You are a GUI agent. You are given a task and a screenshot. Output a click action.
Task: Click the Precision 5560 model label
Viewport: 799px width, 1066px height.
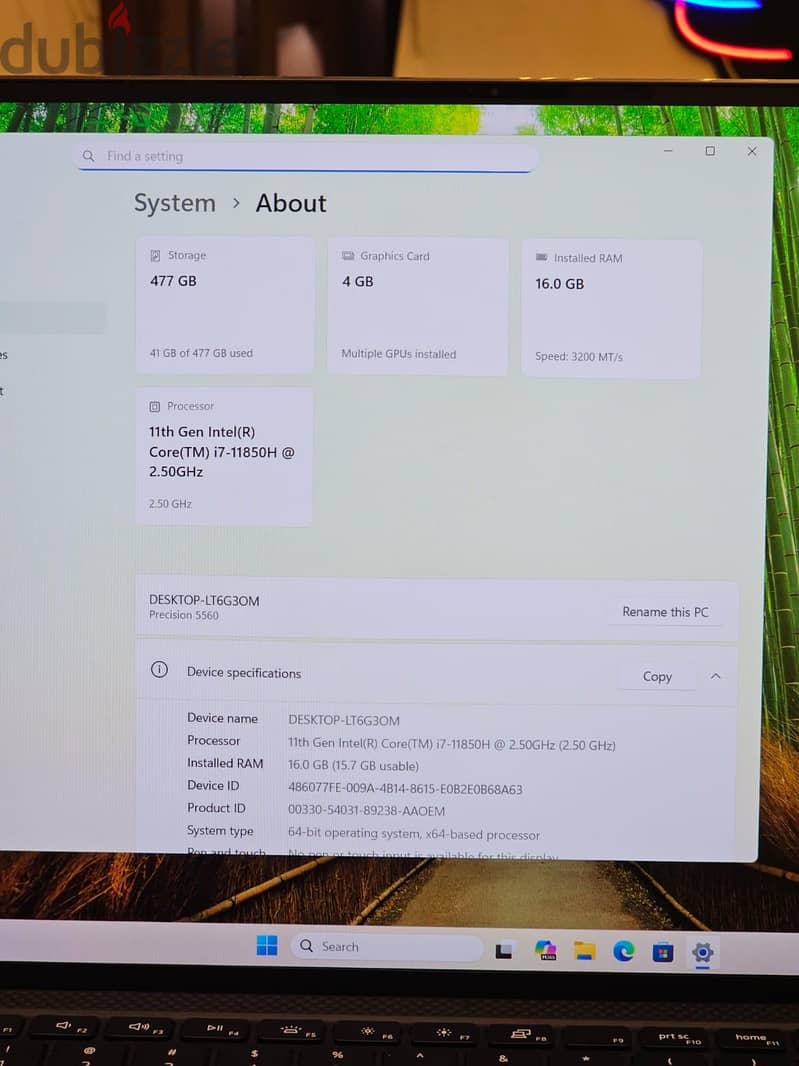click(x=184, y=615)
